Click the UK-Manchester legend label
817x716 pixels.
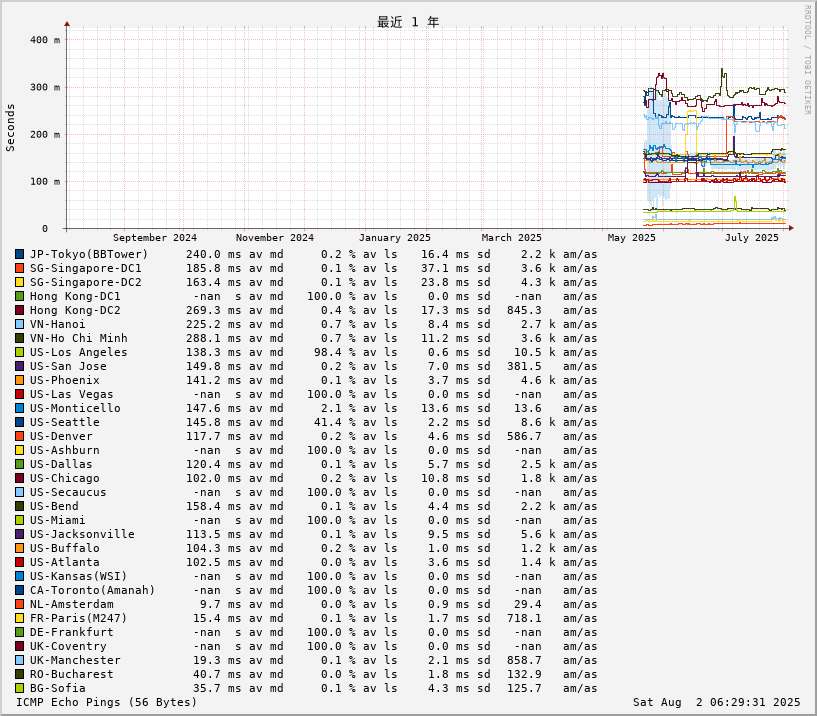75,660
